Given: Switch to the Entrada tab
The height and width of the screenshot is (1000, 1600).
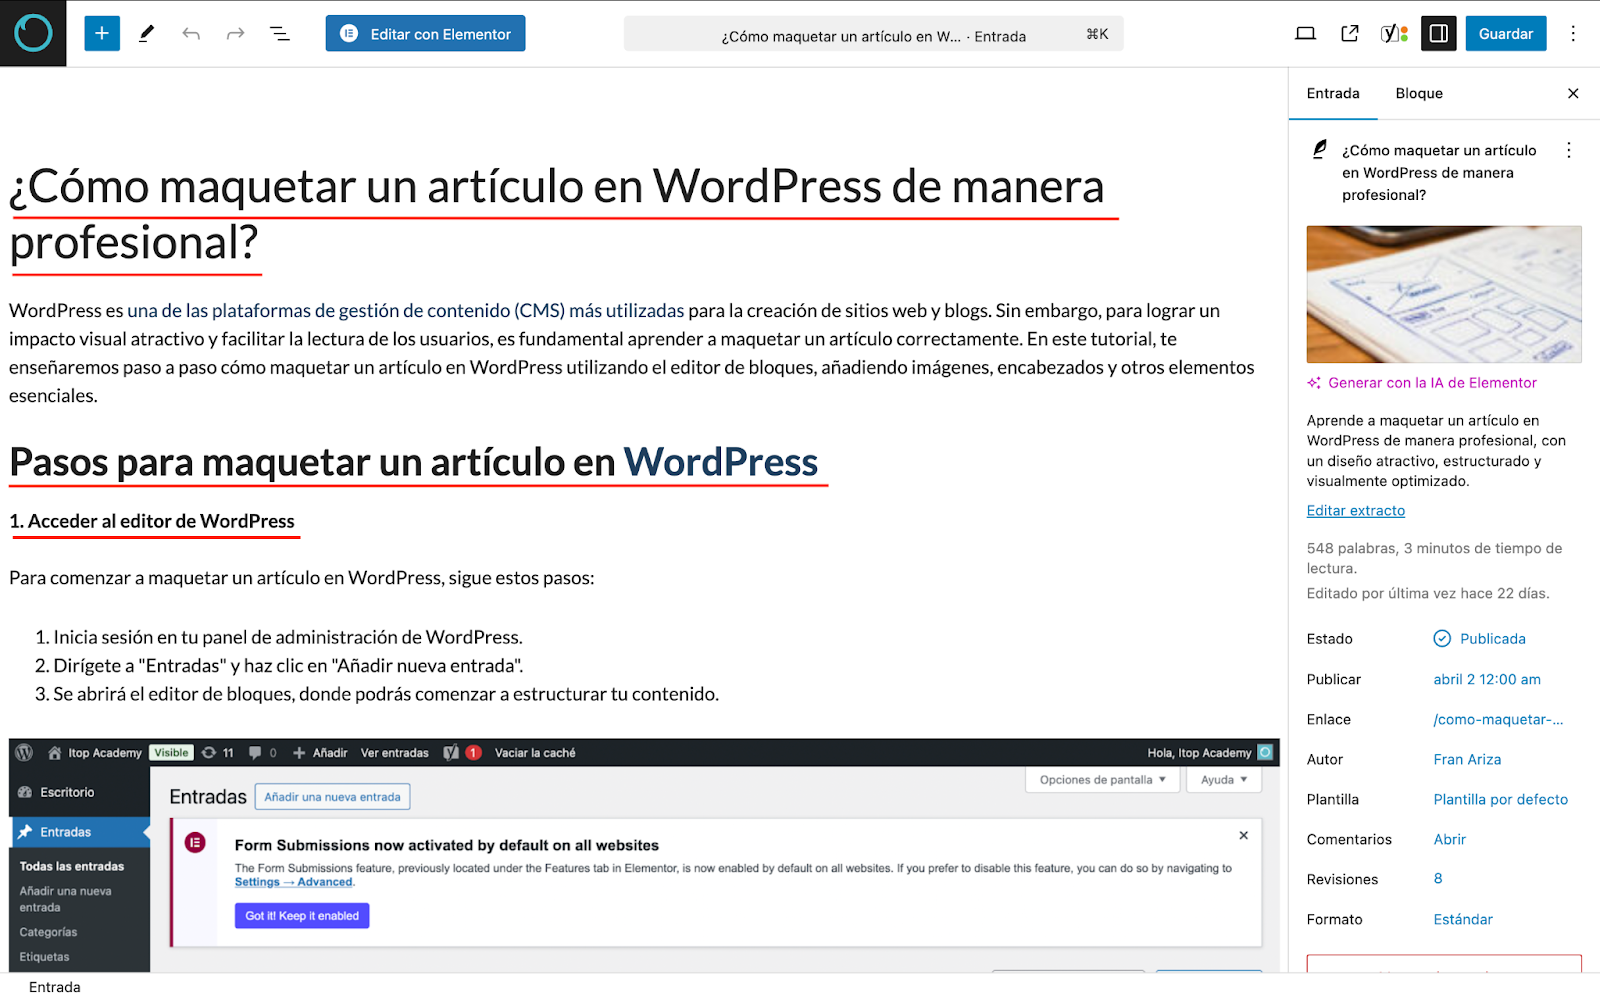Looking at the screenshot, I should click(x=1333, y=93).
